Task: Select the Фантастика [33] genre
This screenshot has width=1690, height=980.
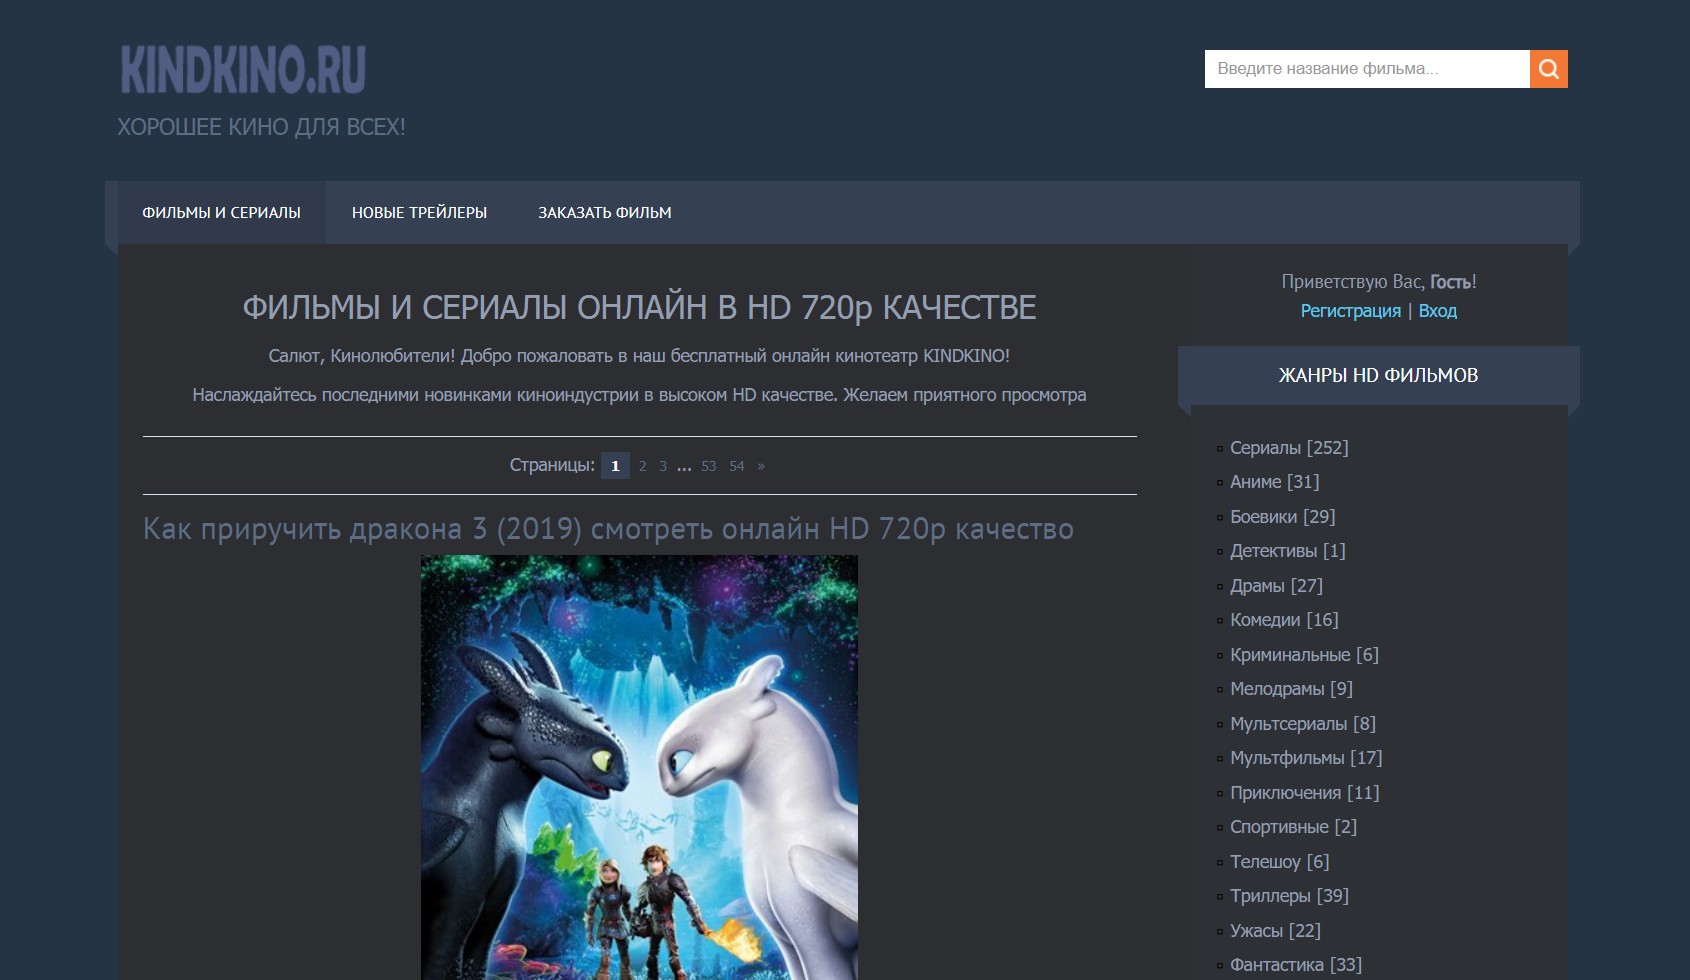Action: coord(1296,965)
